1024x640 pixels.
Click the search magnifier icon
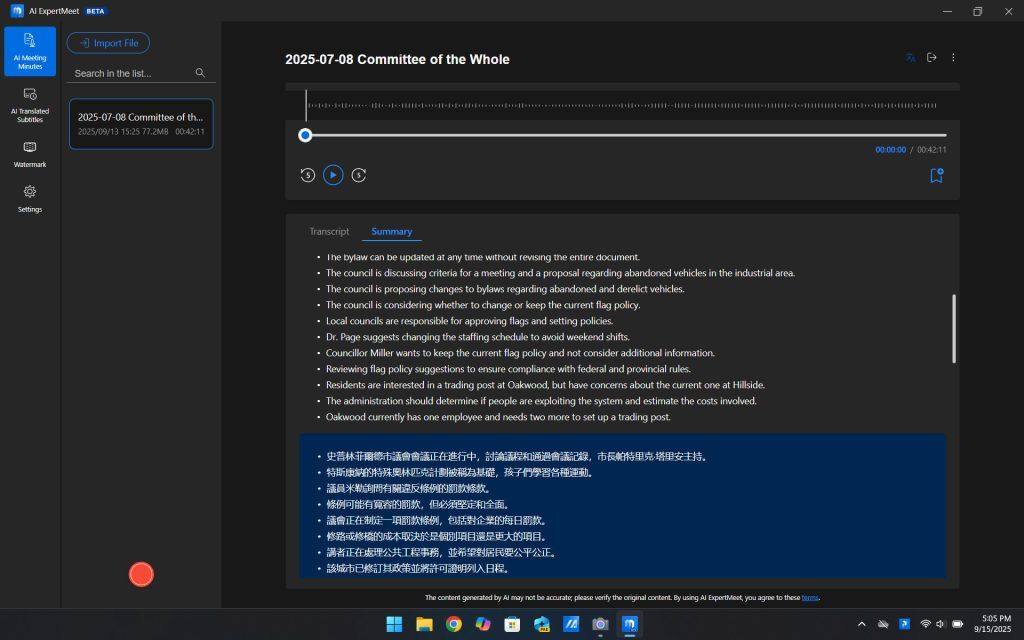[200, 73]
